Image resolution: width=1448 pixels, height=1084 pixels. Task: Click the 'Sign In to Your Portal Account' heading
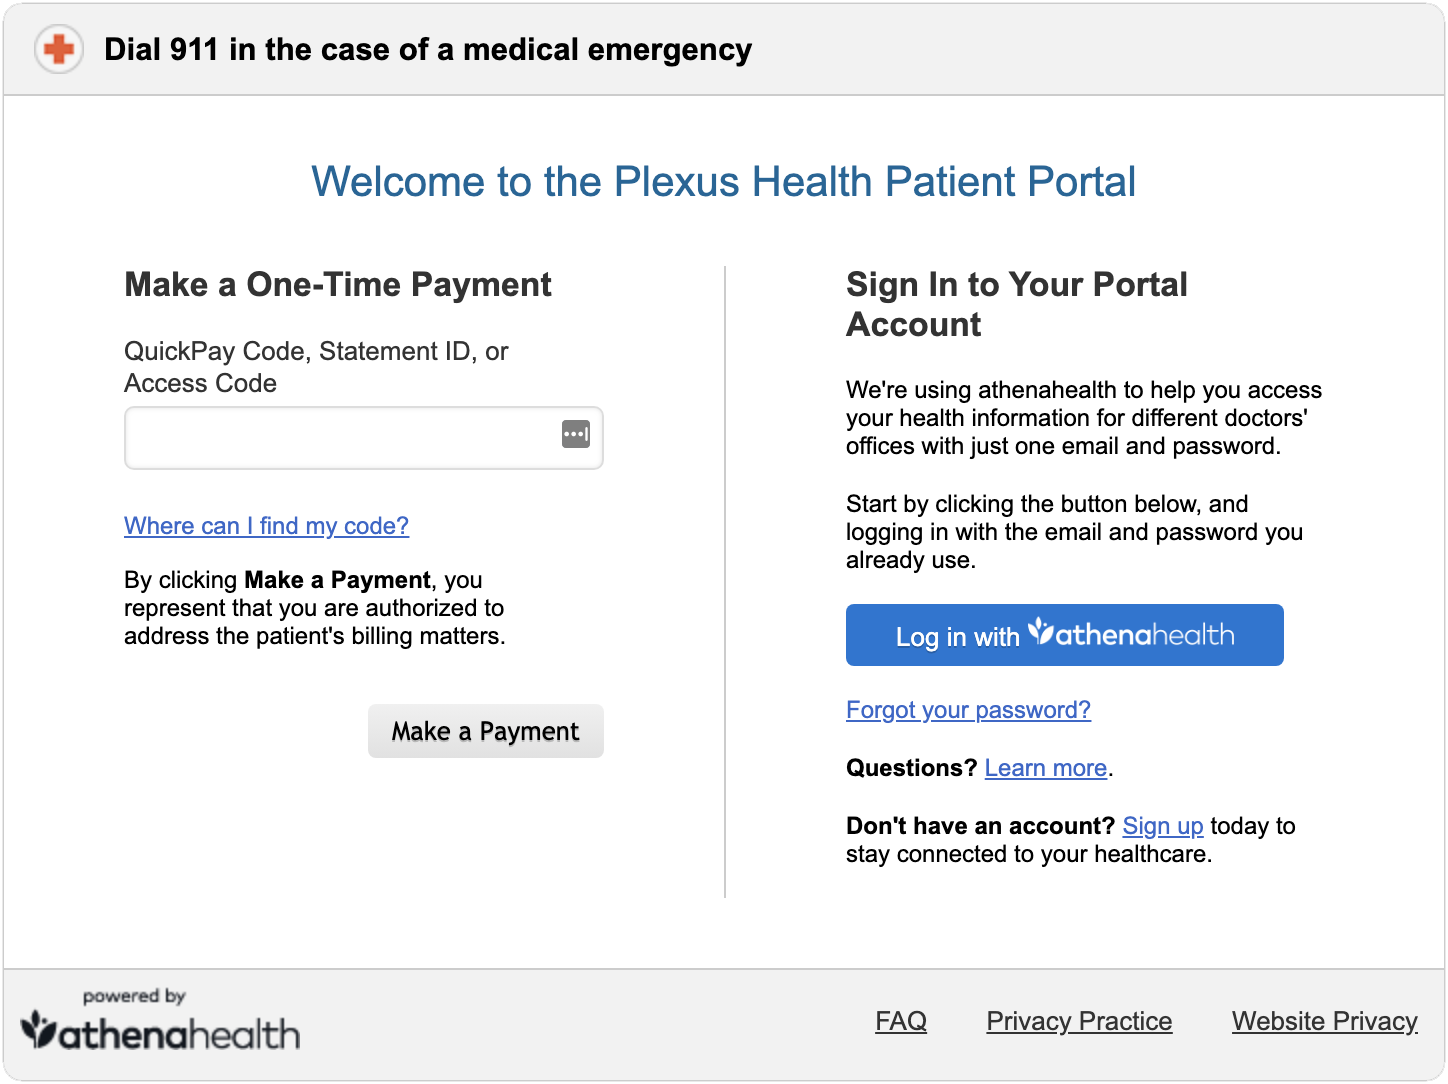point(1017,304)
